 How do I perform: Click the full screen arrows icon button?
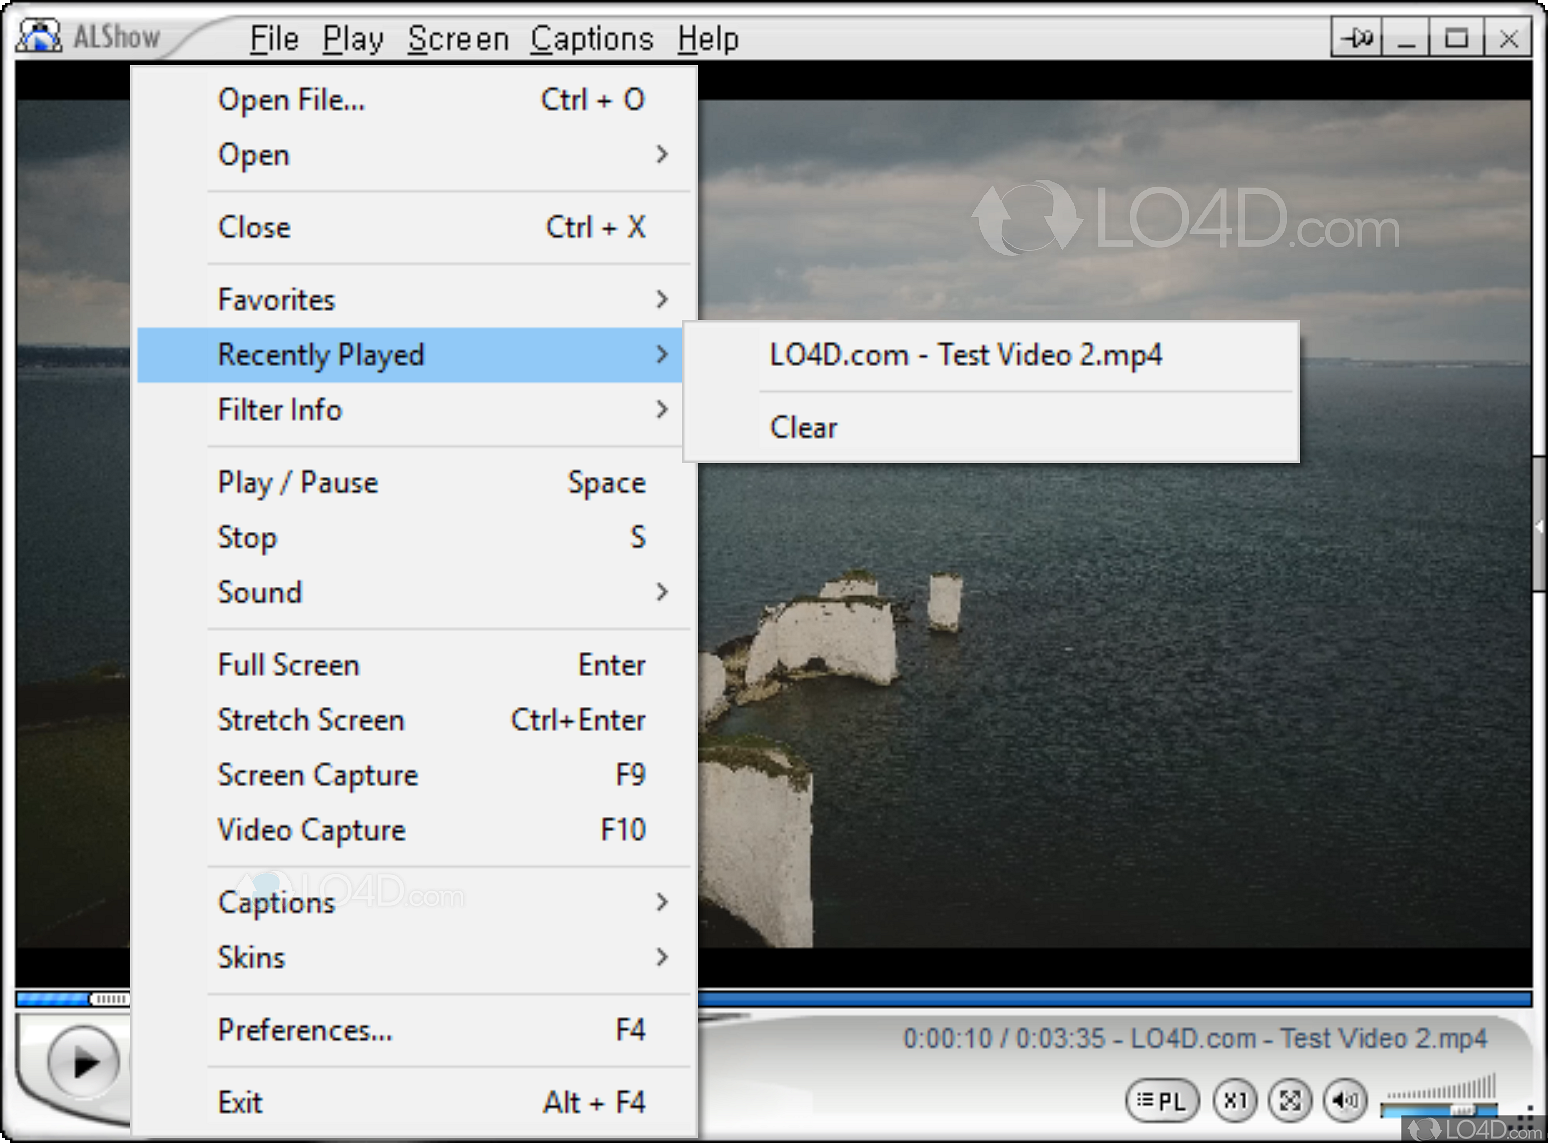pyautogui.click(x=1290, y=1101)
